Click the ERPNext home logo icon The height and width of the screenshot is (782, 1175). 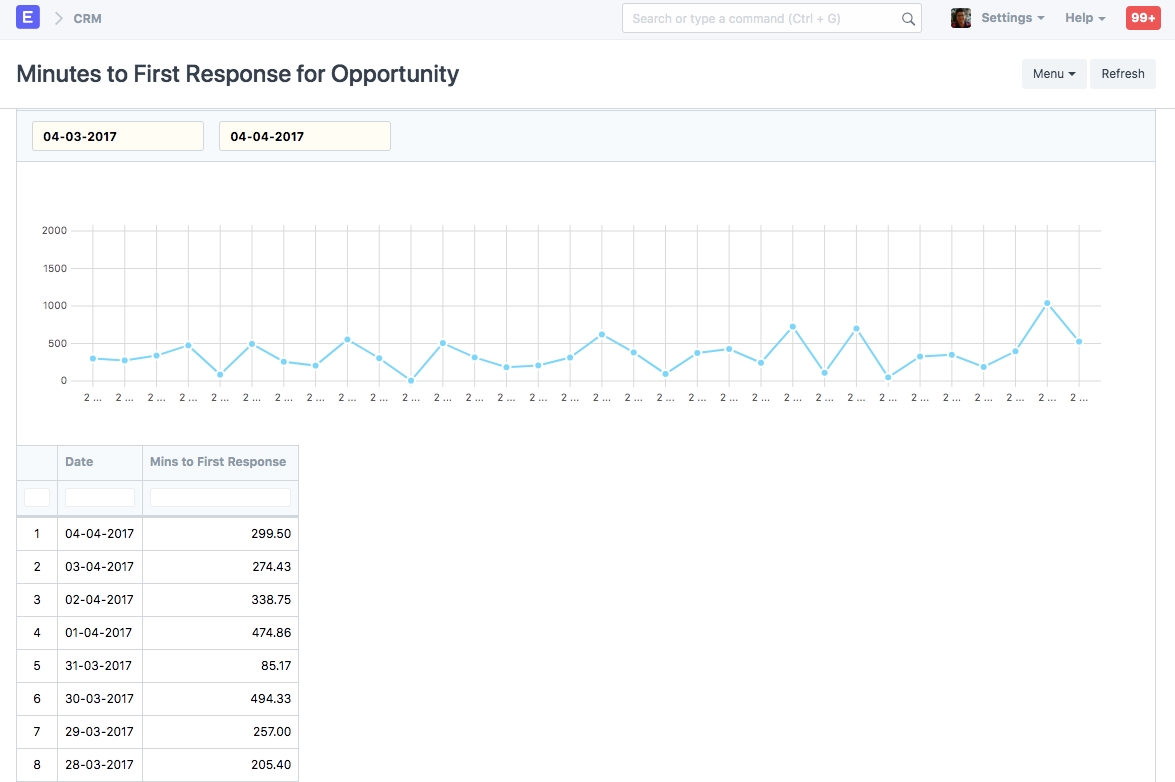click(28, 18)
